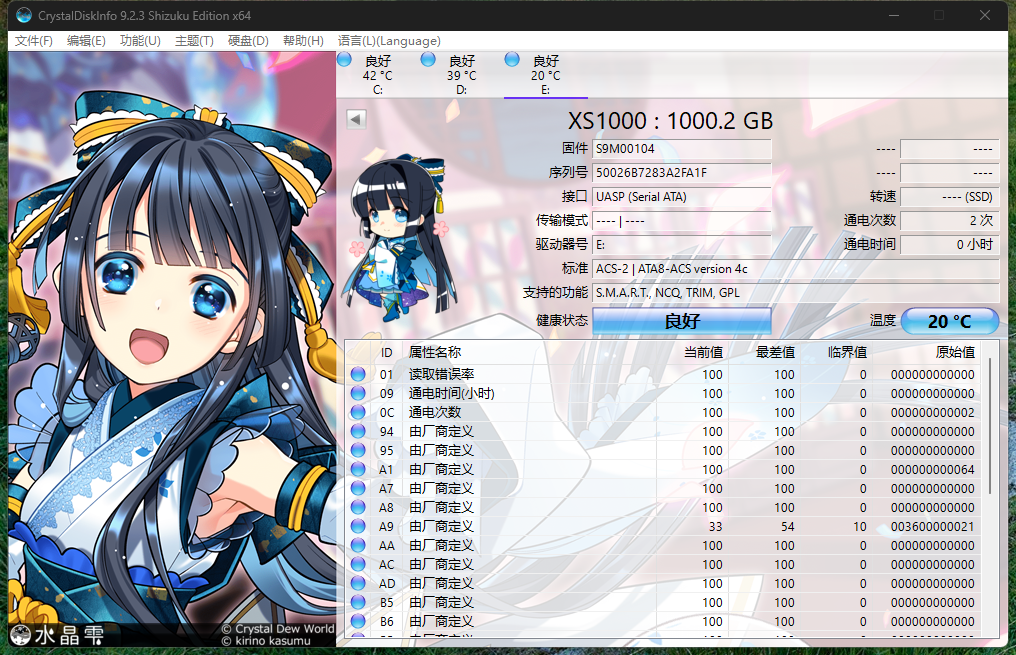Viewport: 1016px width, 655px height.
Task: Click the rotation rate field ---- (SSD)
Action: [x=950, y=196]
